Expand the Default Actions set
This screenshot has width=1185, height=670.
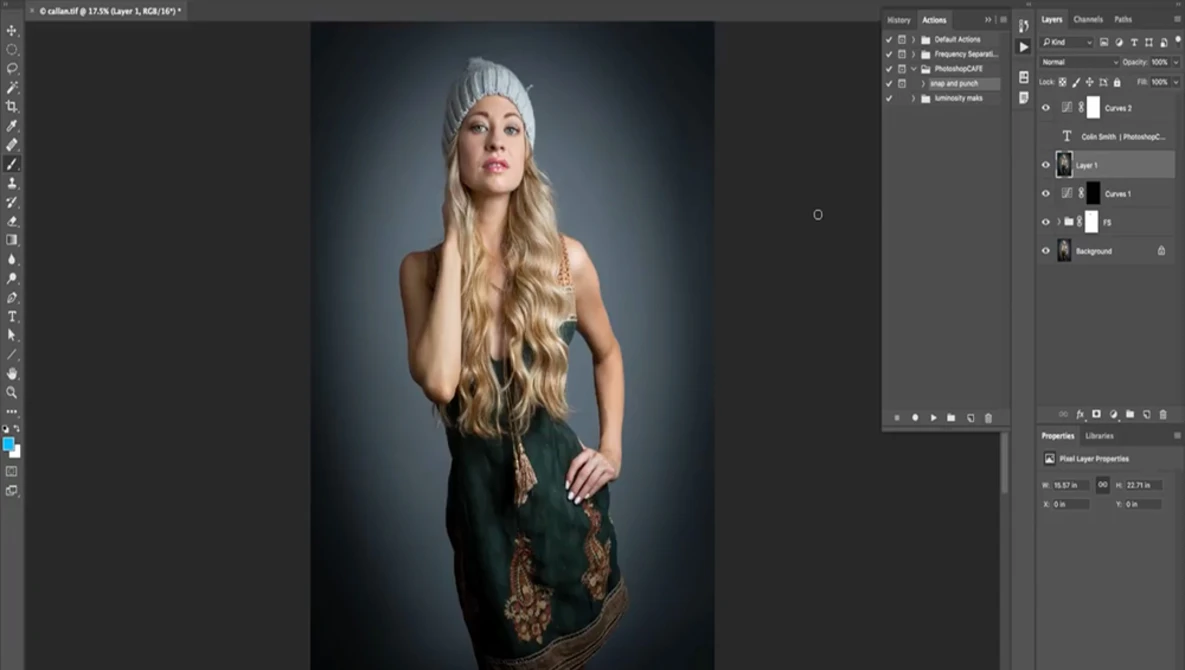tap(913, 39)
